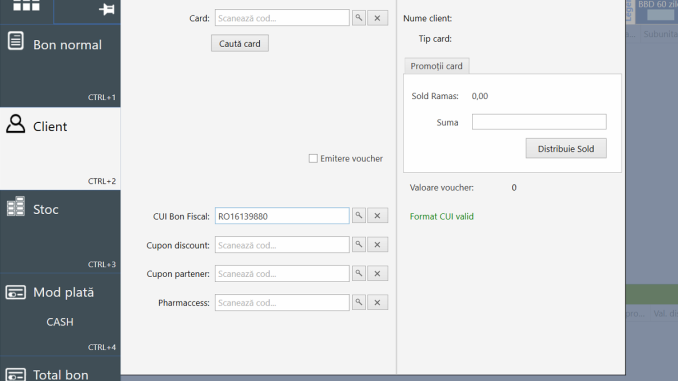
Task: Clear the Cupon partener field
Action: point(377,273)
